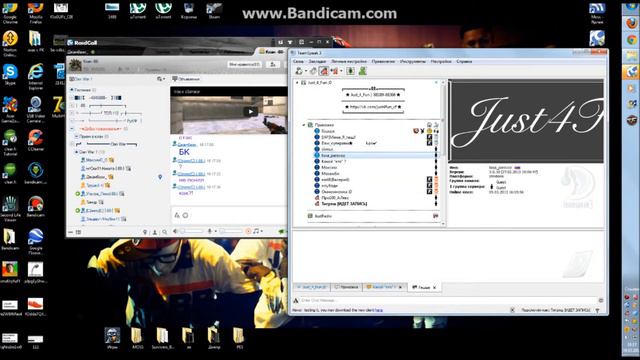Open the CCleaner desktop icon
The image size is (640, 360).
tap(36, 140)
